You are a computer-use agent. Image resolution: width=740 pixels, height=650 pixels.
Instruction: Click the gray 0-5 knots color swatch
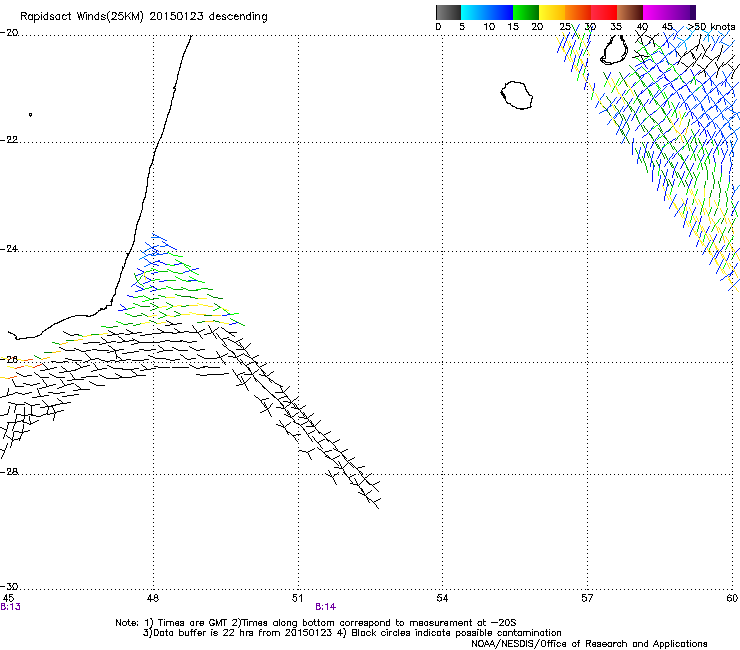click(448, 12)
